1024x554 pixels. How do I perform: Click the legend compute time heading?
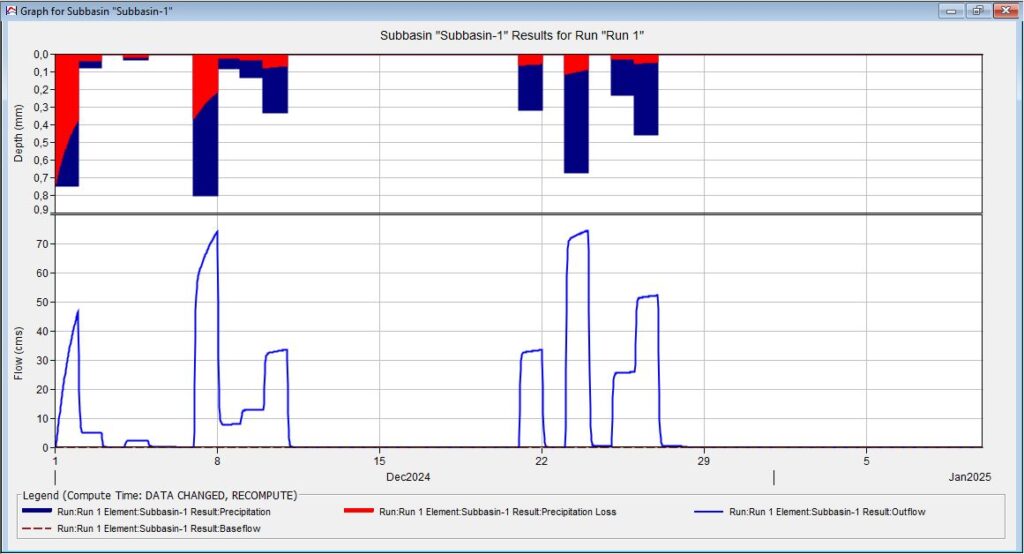(160, 496)
